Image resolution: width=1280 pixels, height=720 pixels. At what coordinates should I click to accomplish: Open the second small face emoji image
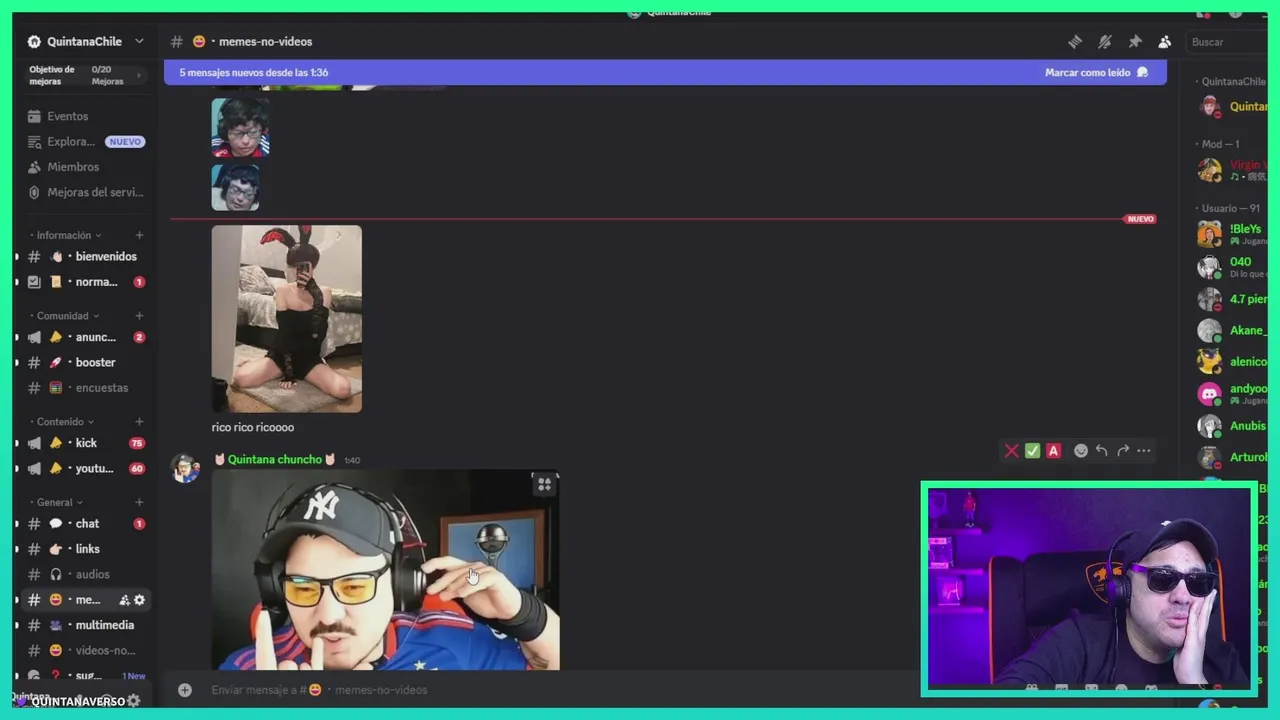(x=236, y=186)
